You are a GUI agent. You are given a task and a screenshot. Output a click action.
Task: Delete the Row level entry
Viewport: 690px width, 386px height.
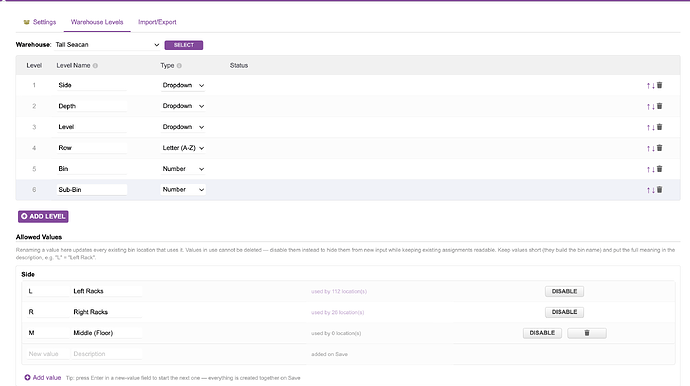tap(659, 148)
